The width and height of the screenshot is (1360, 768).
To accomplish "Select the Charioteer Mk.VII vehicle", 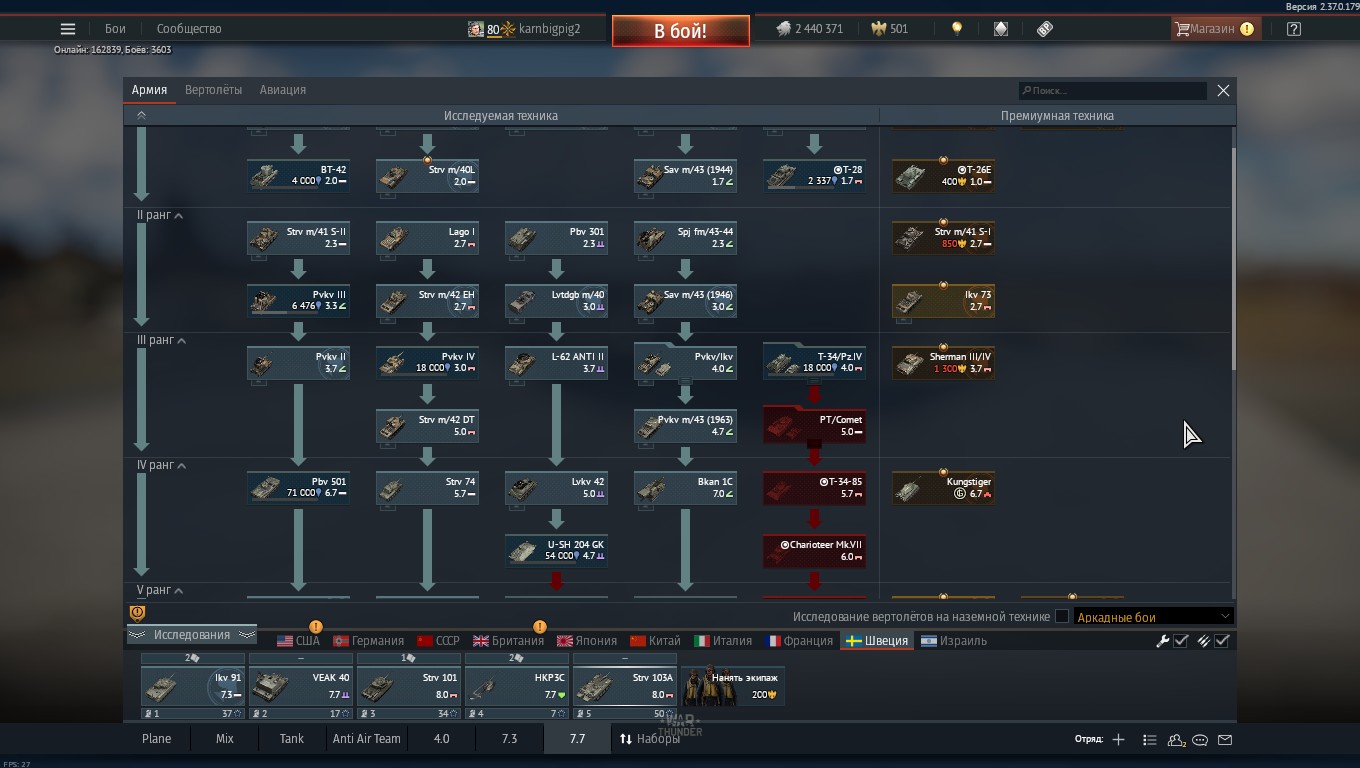I will coord(814,551).
